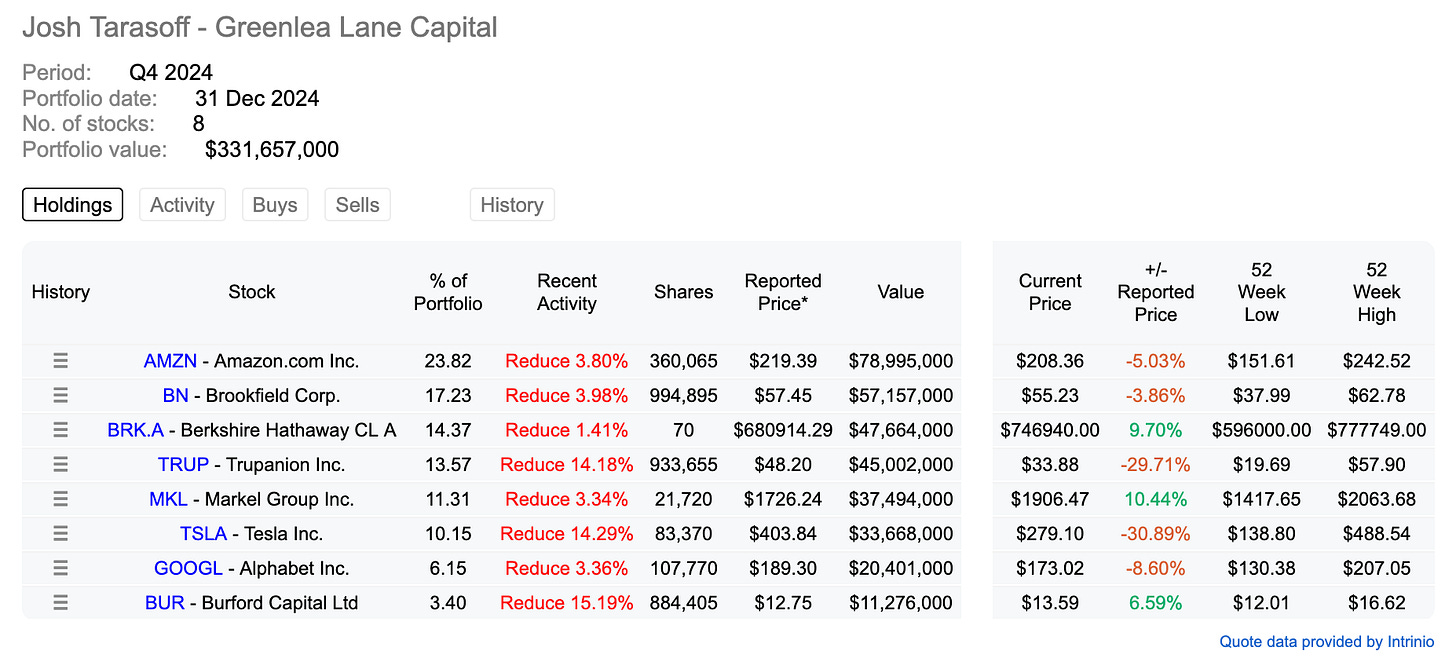Open history icon for TRUP row
The width and height of the screenshot is (1456, 661).
pos(60,464)
